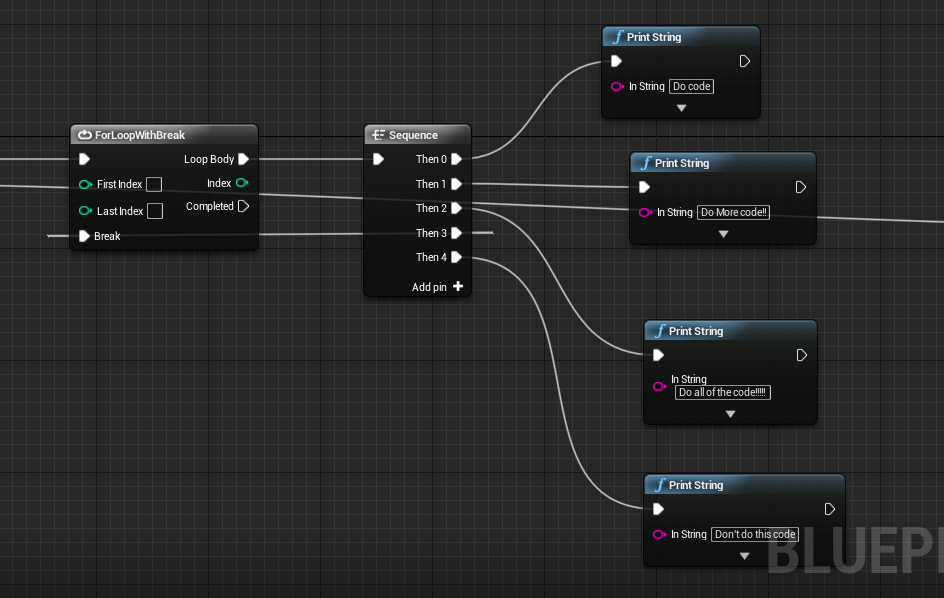Click In String pin of 'Do all of the code' node
This screenshot has width=944, height=598.
click(x=660, y=386)
